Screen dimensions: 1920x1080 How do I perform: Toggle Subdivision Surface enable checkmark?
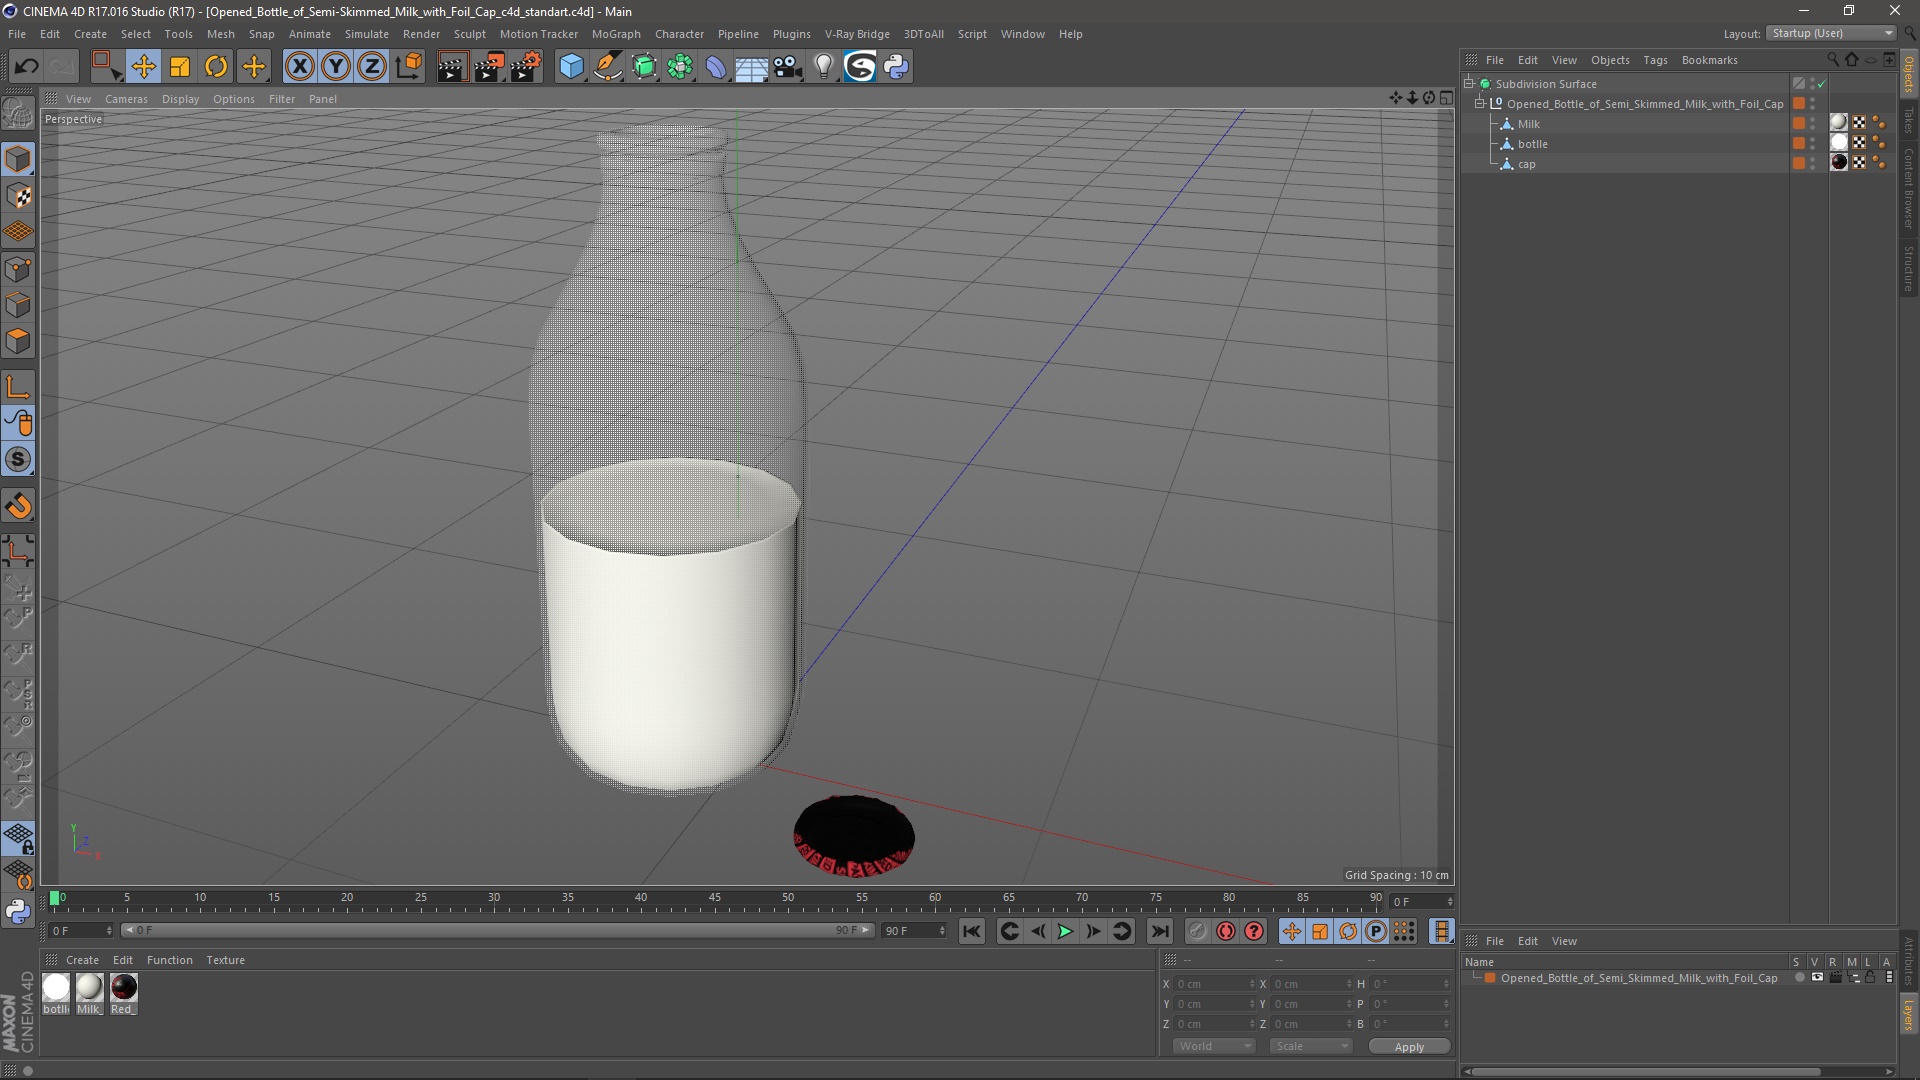pos(1822,84)
